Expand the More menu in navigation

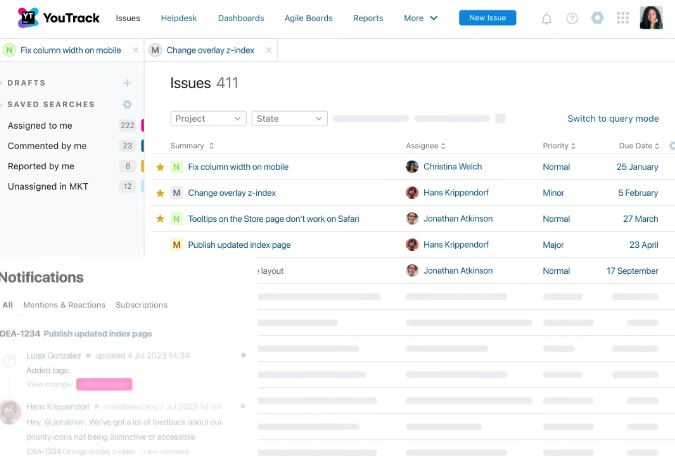coord(420,18)
